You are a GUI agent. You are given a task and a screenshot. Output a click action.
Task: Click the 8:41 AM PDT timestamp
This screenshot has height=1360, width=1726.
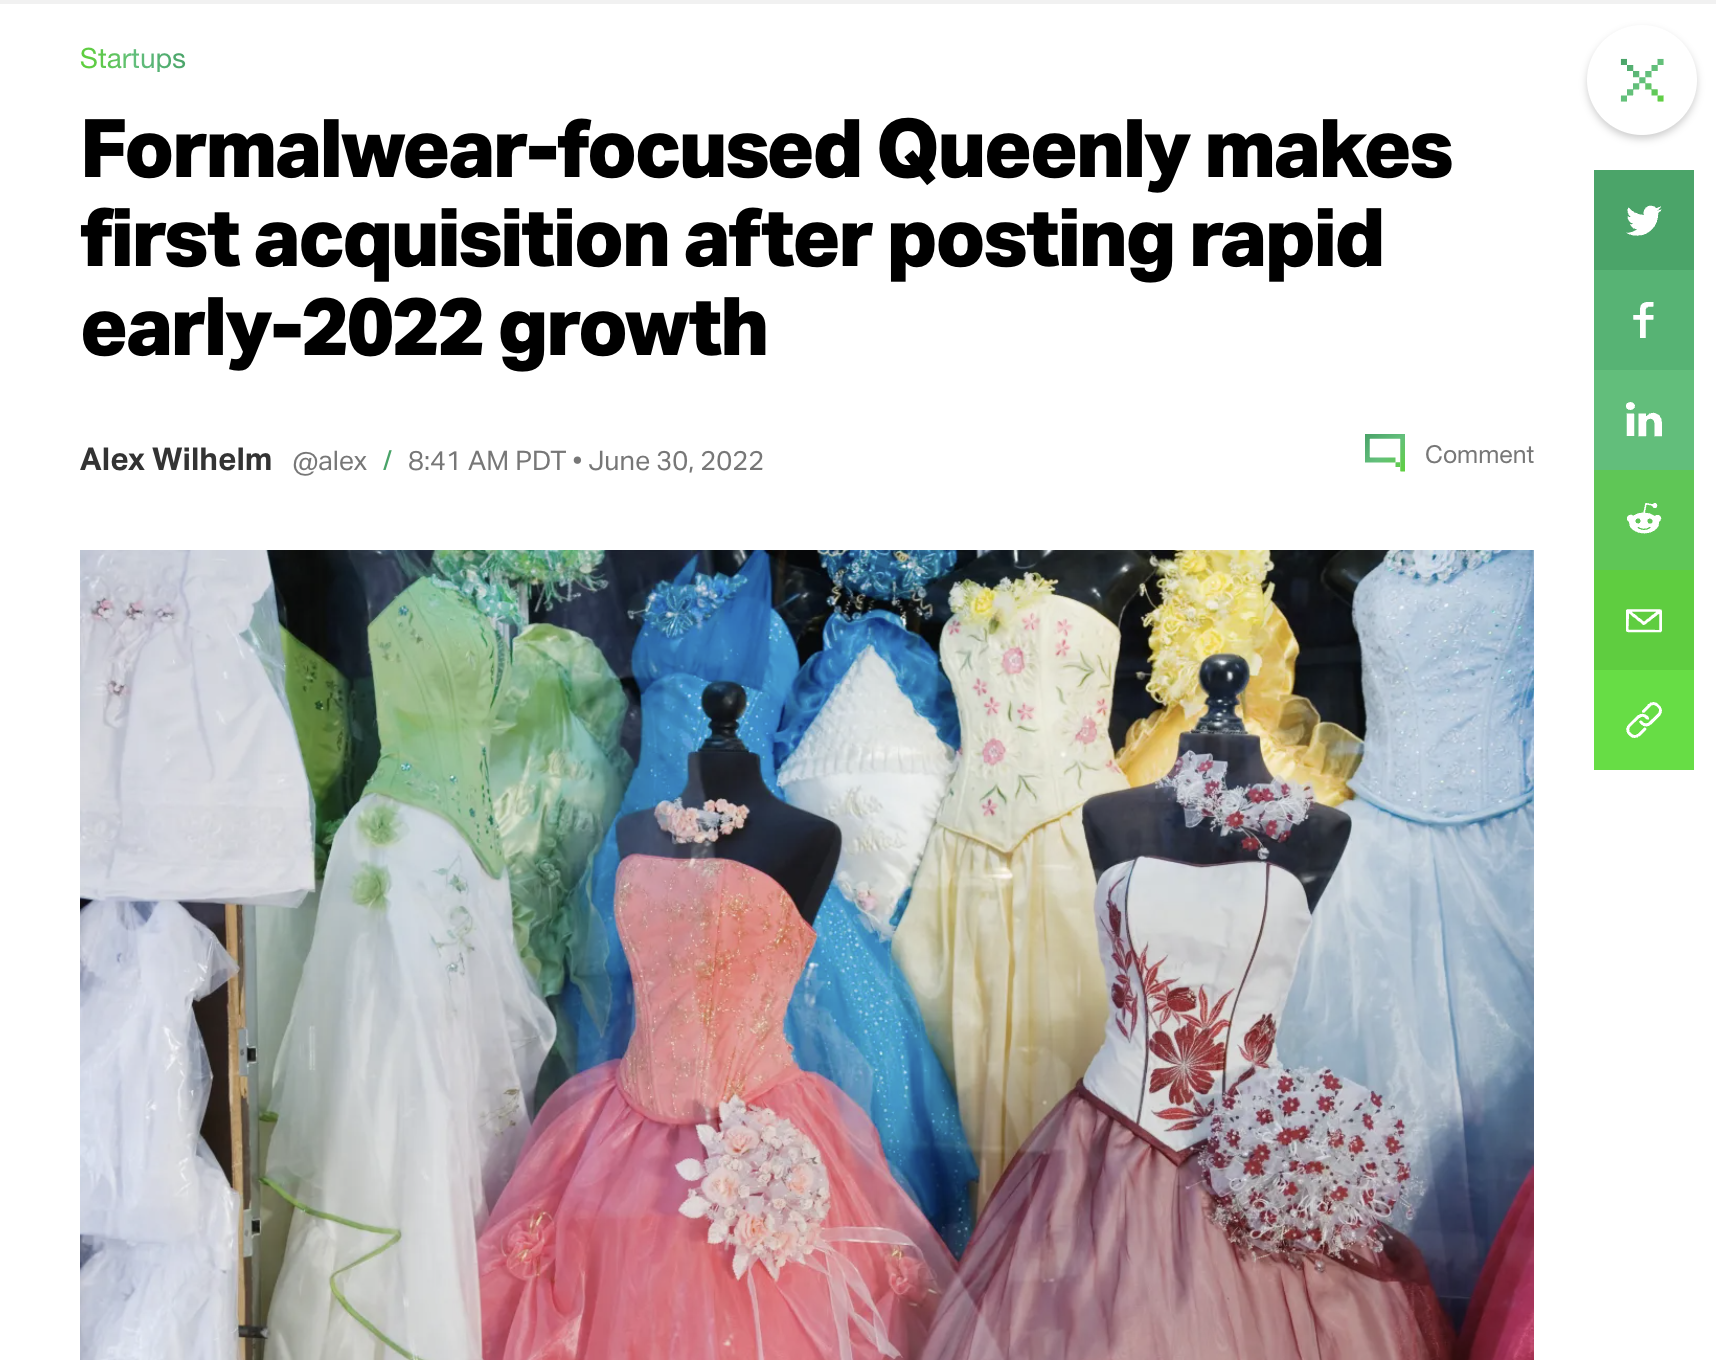[x=486, y=461]
